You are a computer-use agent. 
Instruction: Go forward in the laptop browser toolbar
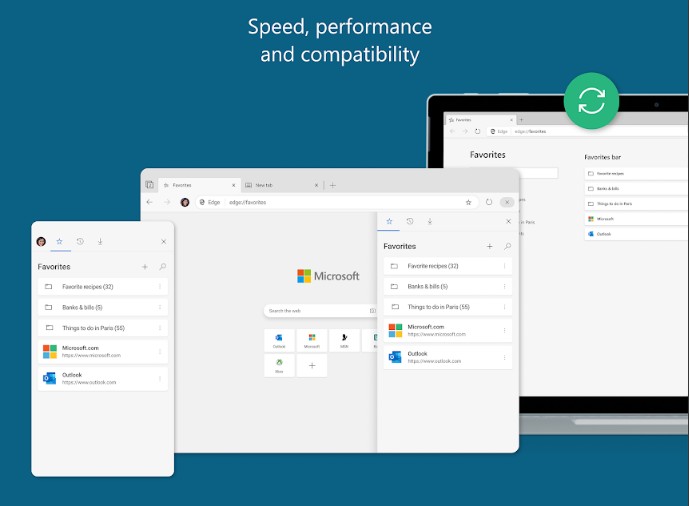pyautogui.click(x=465, y=131)
